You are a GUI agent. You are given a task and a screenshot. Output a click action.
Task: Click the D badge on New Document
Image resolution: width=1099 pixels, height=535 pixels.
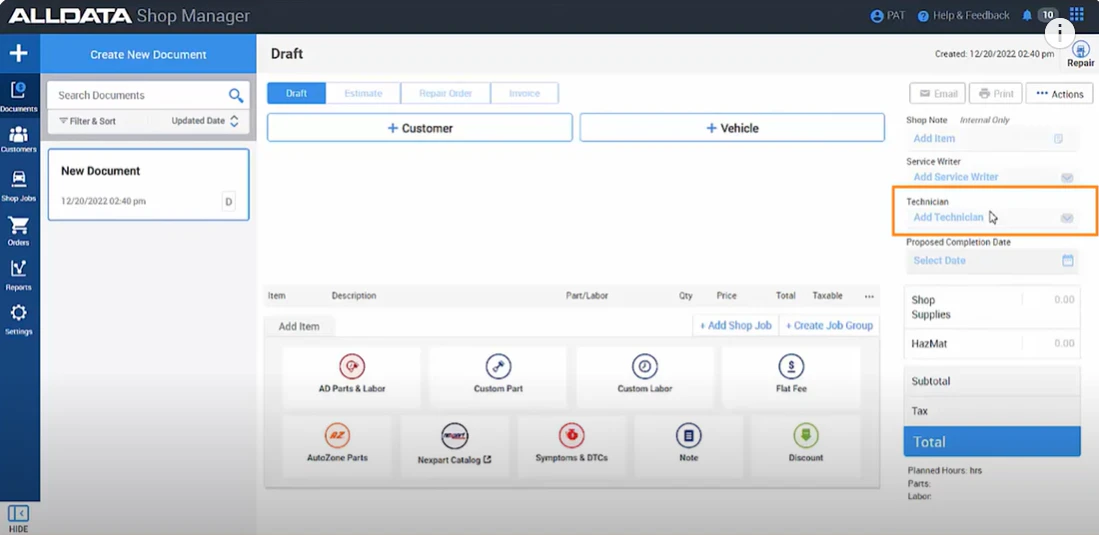coord(228,202)
